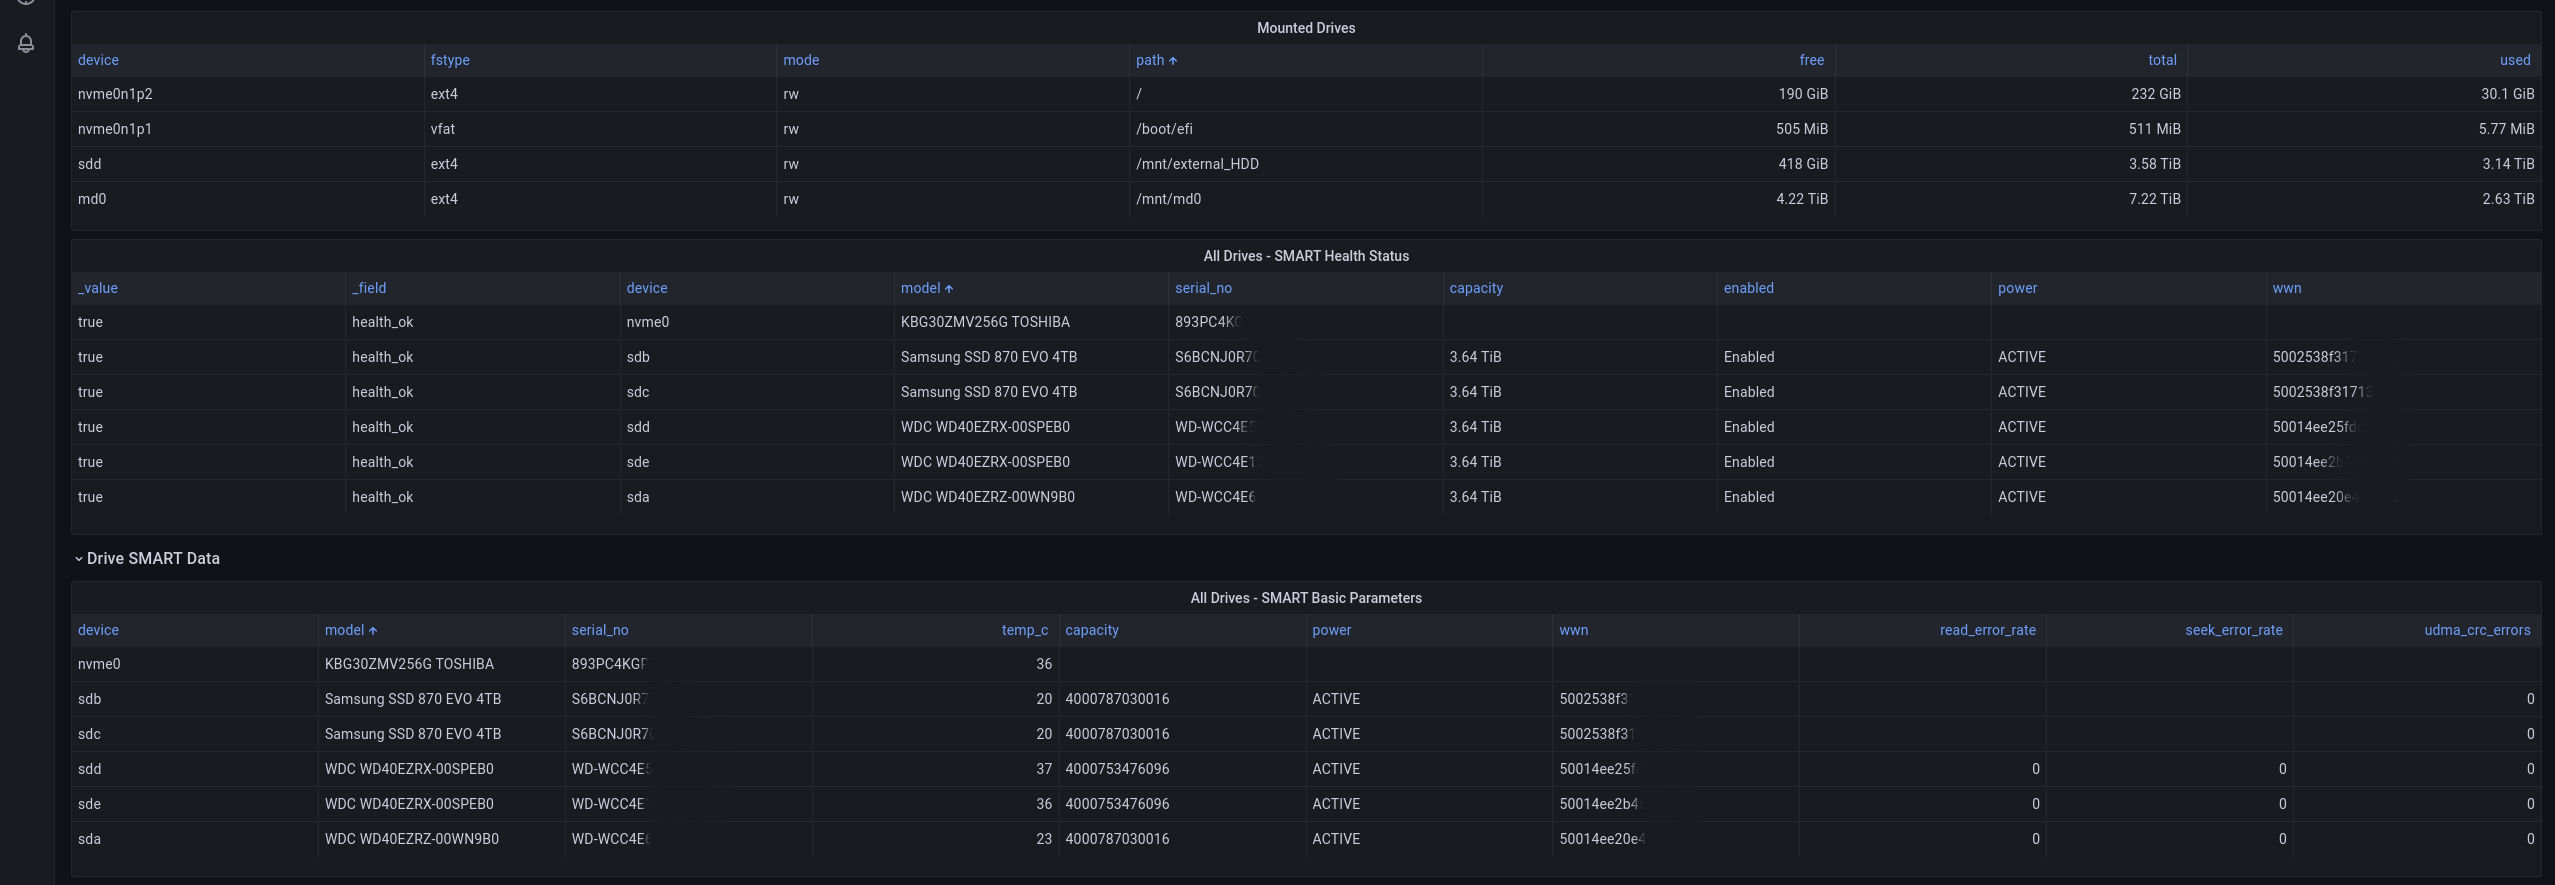The width and height of the screenshot is (2555, 885).
Task: Toggle sort arrow on Basic Parameters model column
Action: [373, 631]
